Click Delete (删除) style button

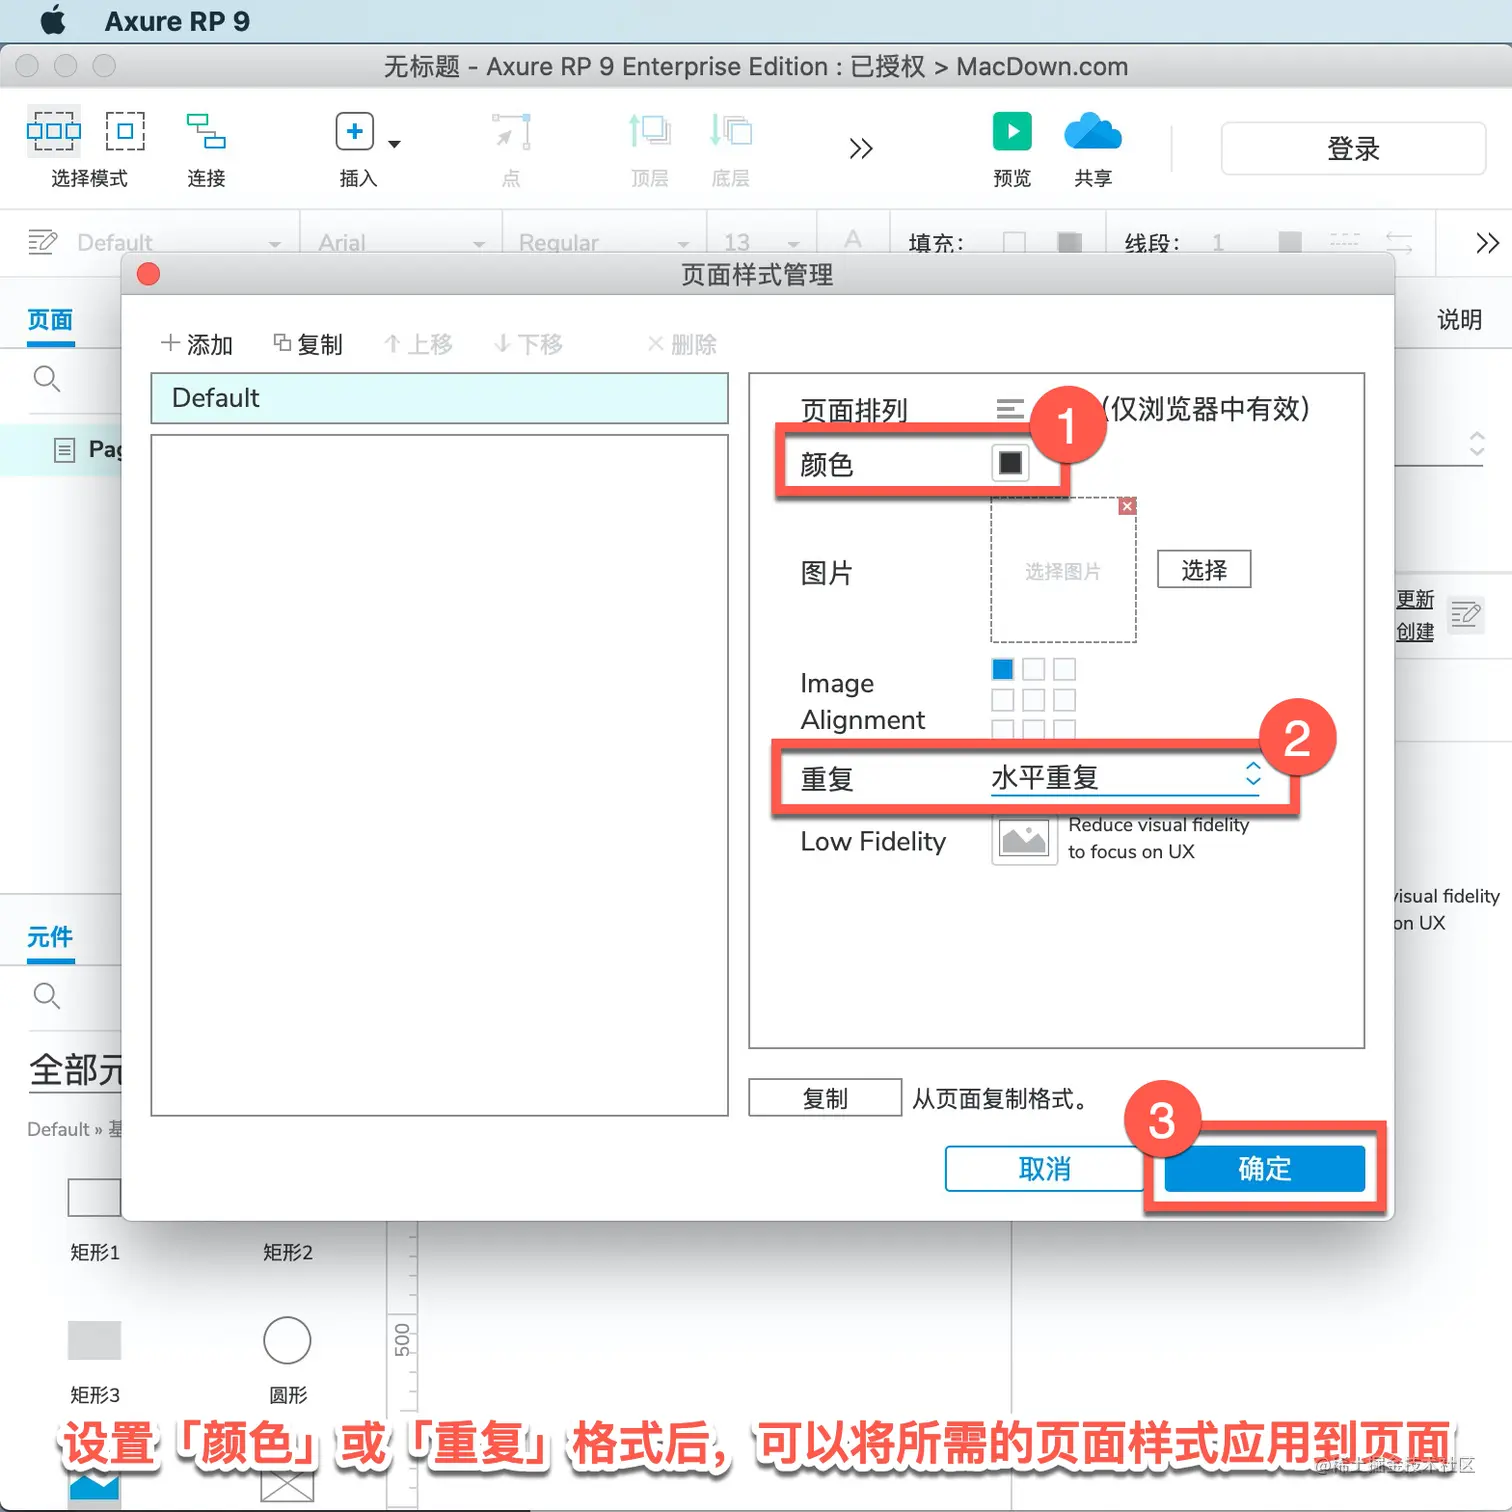point(682,344)
